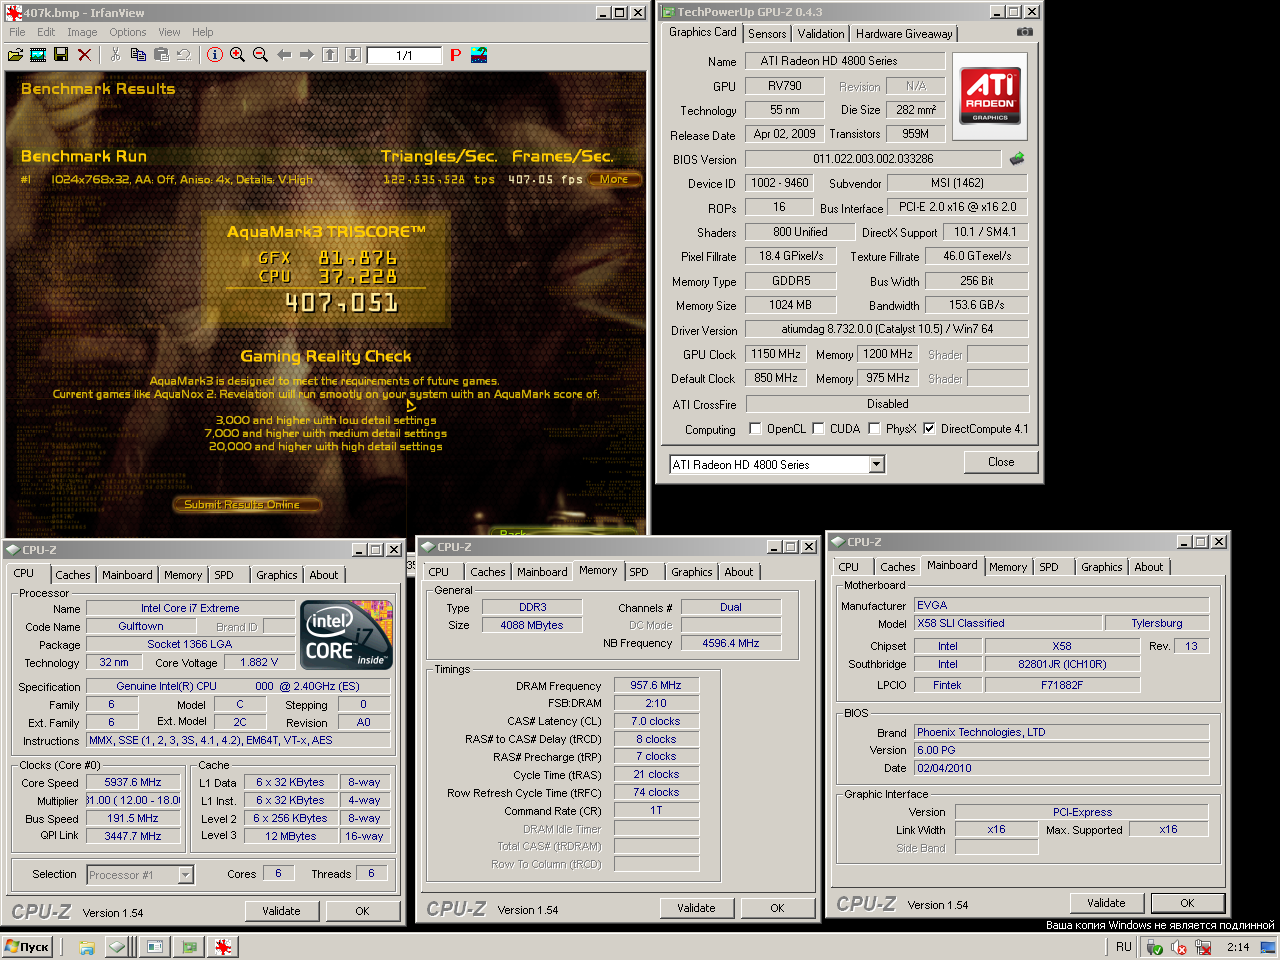
Task: Open IrfanView Help menu
Action: point(203,32)
